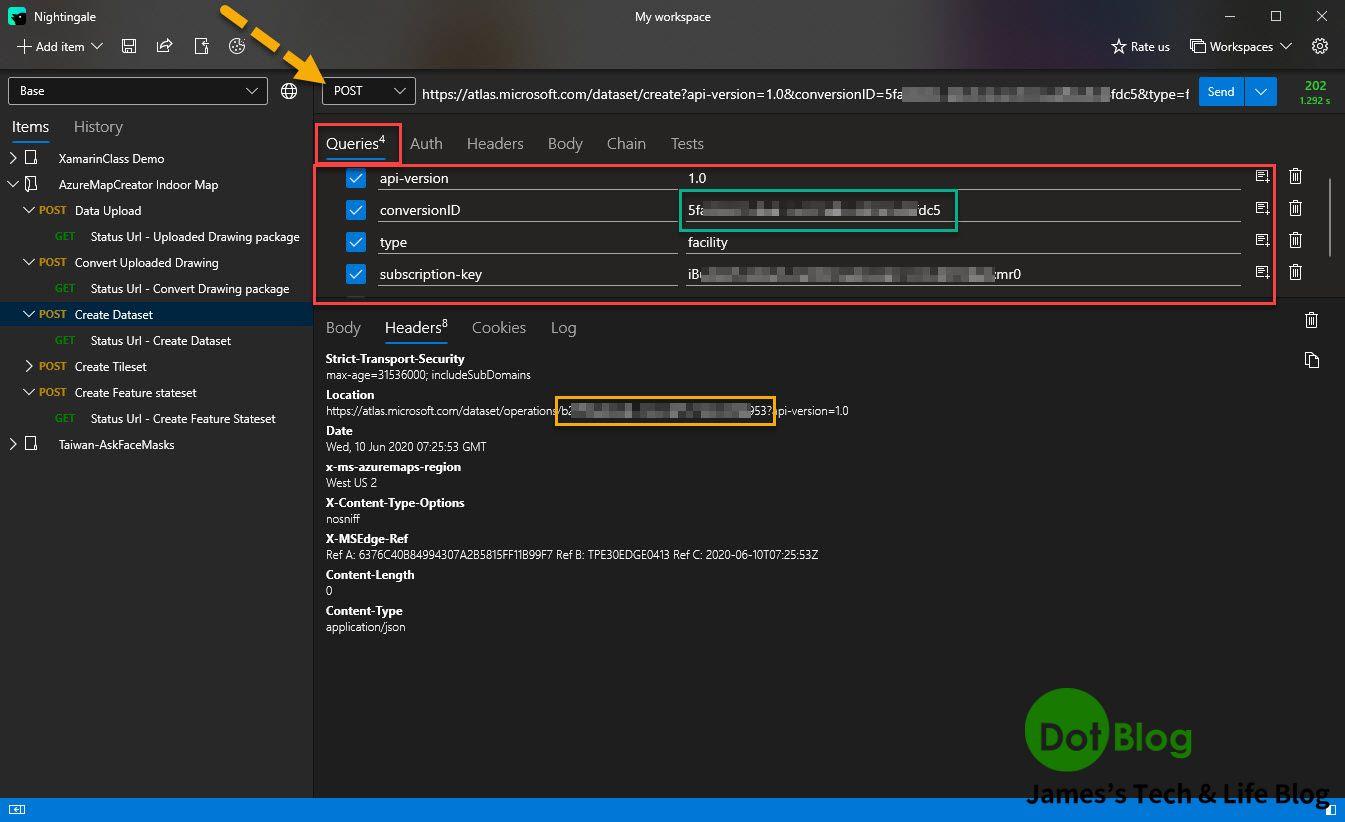This screenshot has height=822, width=1345.
Task: Click the save icon in top toolbar
Action: point(128,46)
